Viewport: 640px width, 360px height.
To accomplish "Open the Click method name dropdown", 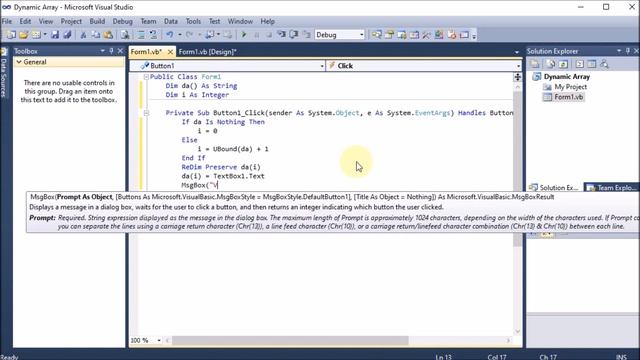I will 518,66.
